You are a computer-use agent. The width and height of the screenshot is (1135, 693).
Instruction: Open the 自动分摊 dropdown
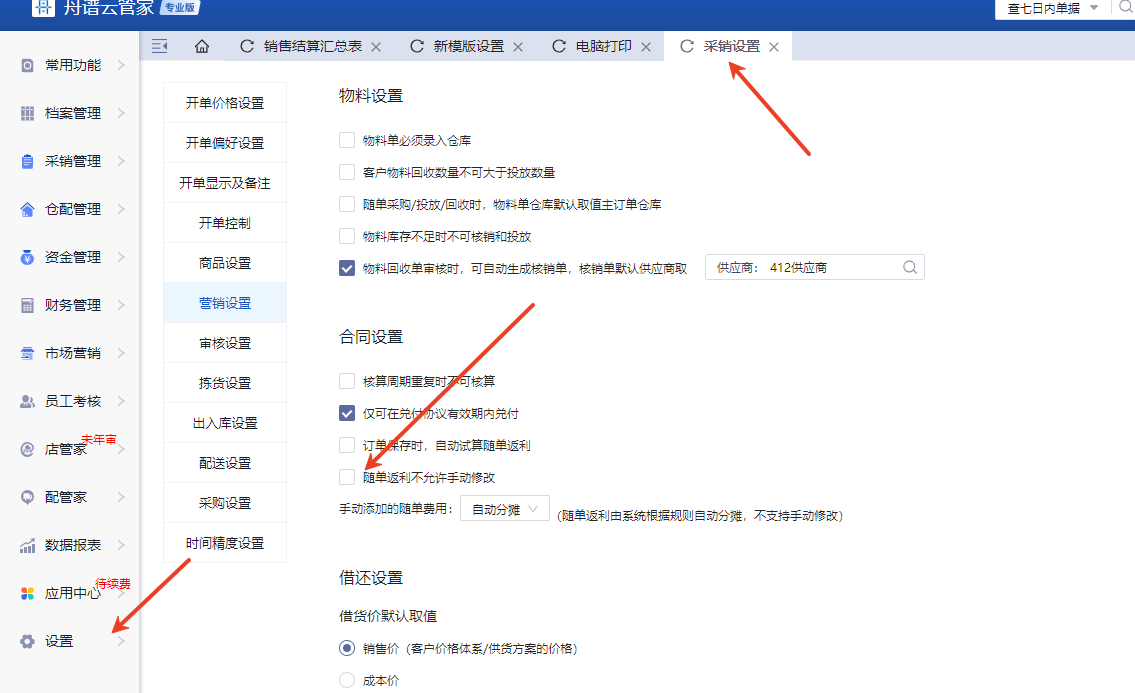(x=505, y=510)
